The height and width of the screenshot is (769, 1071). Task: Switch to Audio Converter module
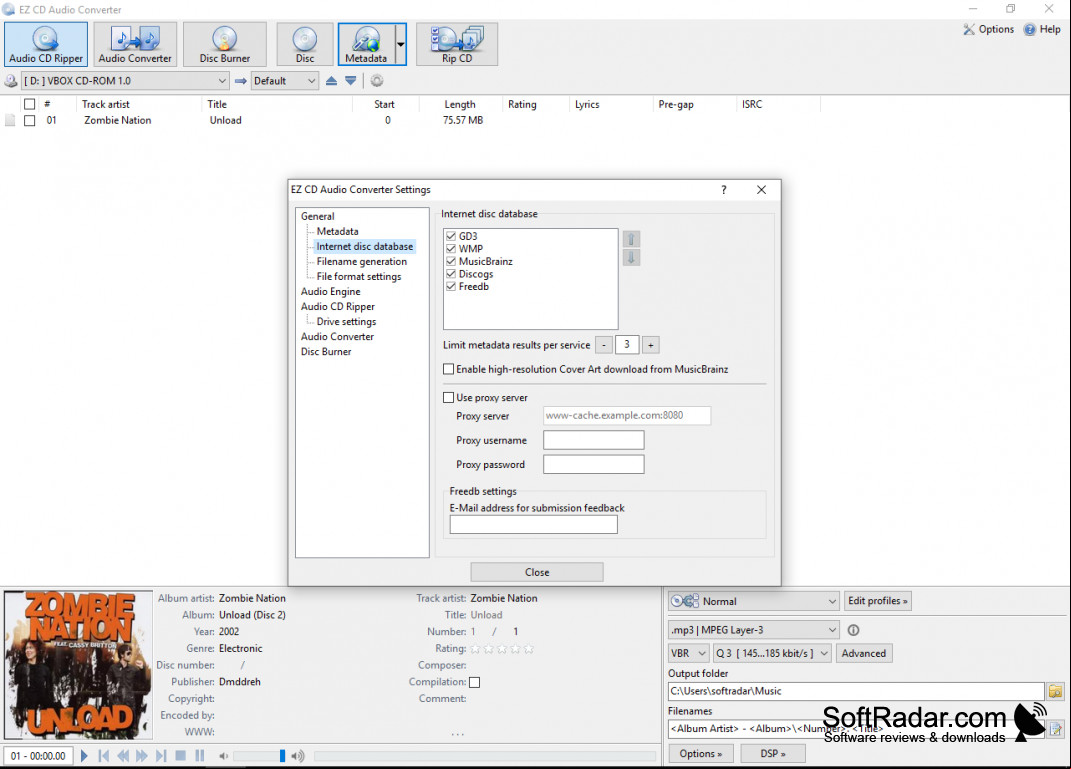pos(135,44)
